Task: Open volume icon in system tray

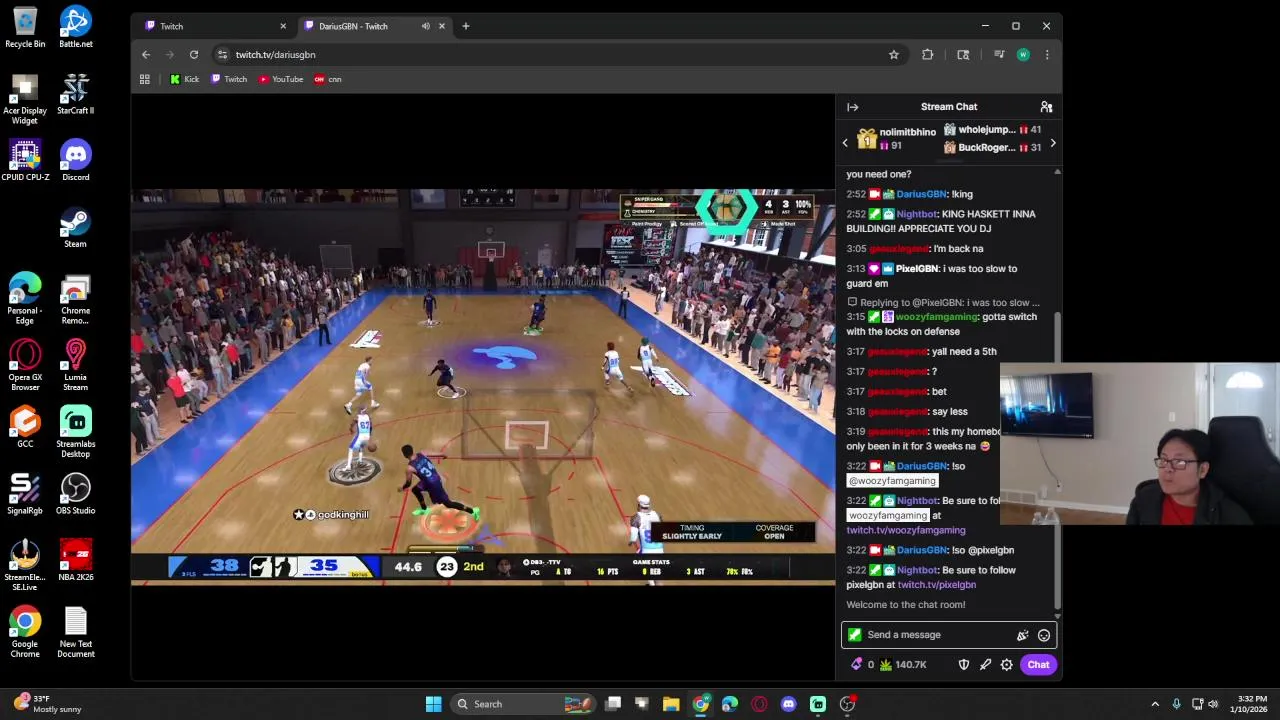Action: [1214, 704]
